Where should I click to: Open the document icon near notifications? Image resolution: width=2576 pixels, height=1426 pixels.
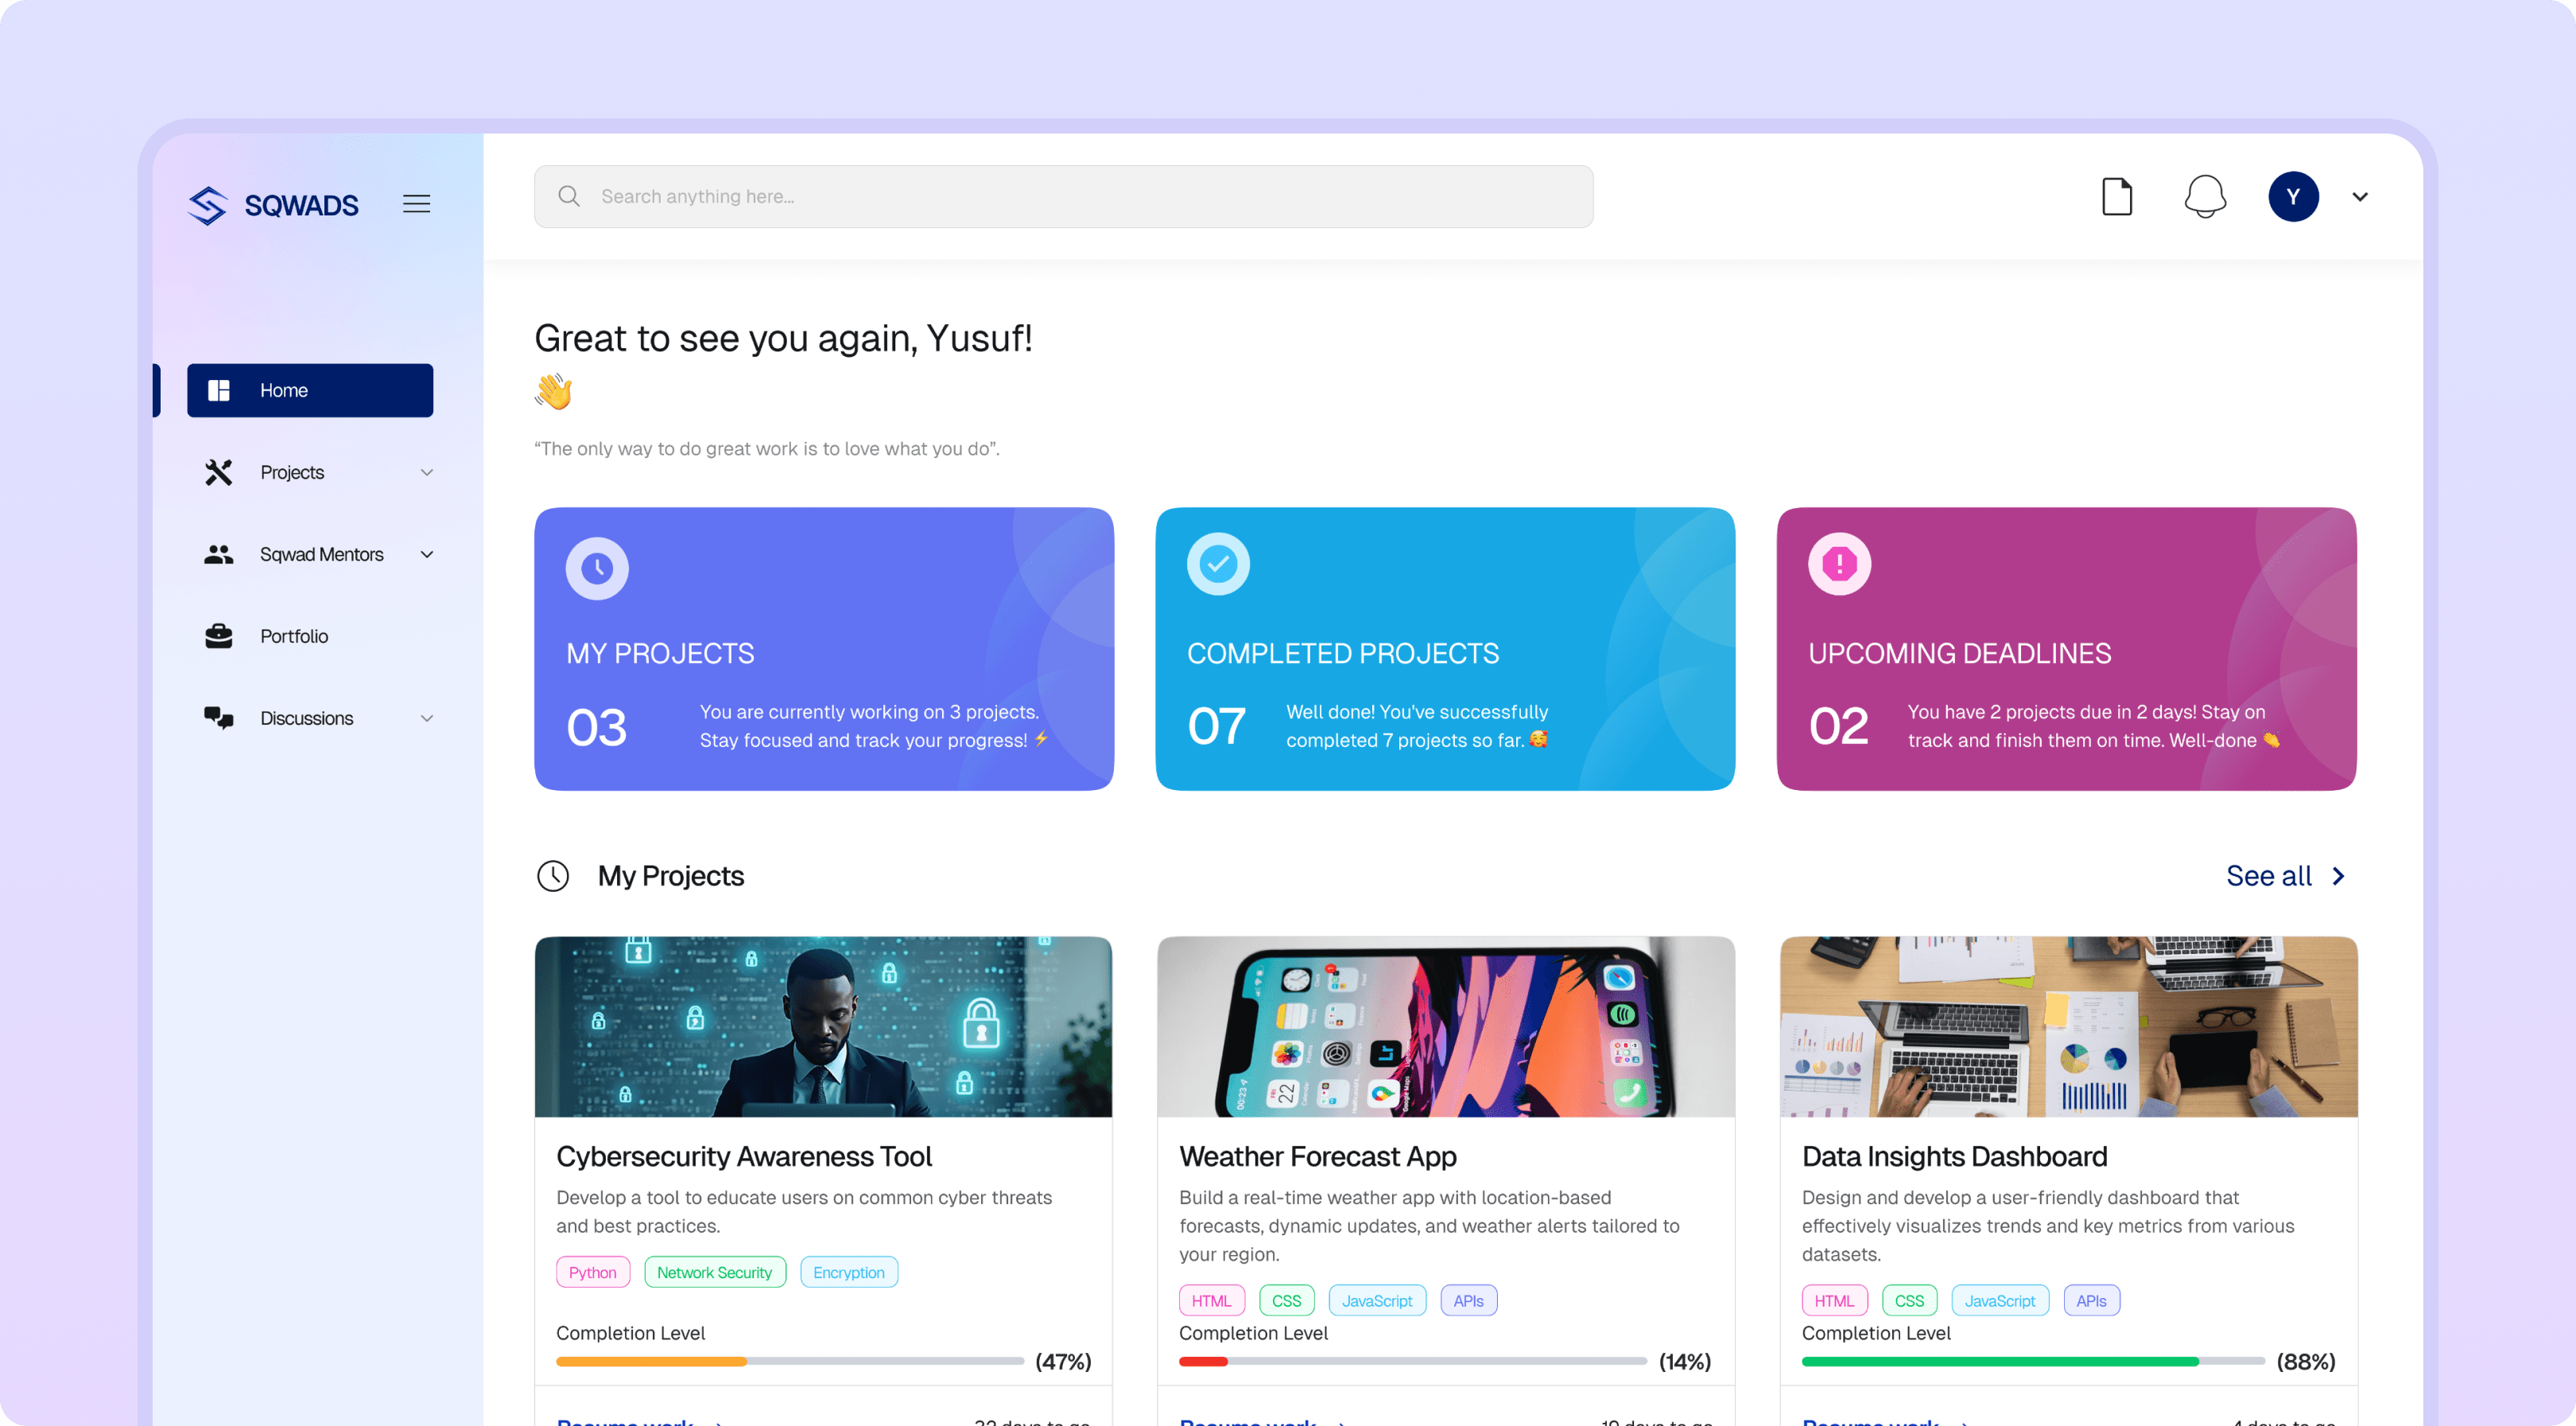point(2117,196)
